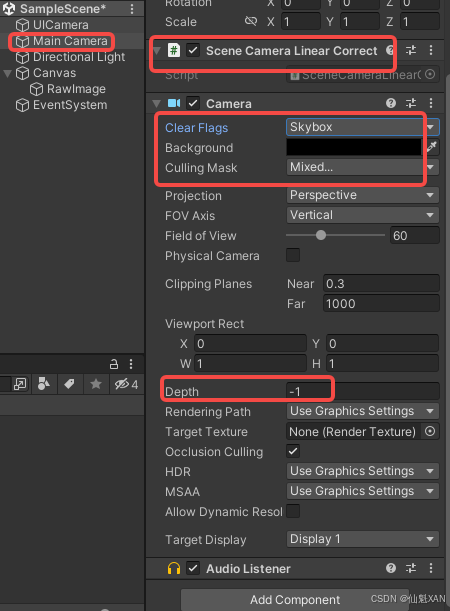The width and height of the screenshot is (450, 611).
Task: Open Audio Listener presets
Action: coord(411,568)
